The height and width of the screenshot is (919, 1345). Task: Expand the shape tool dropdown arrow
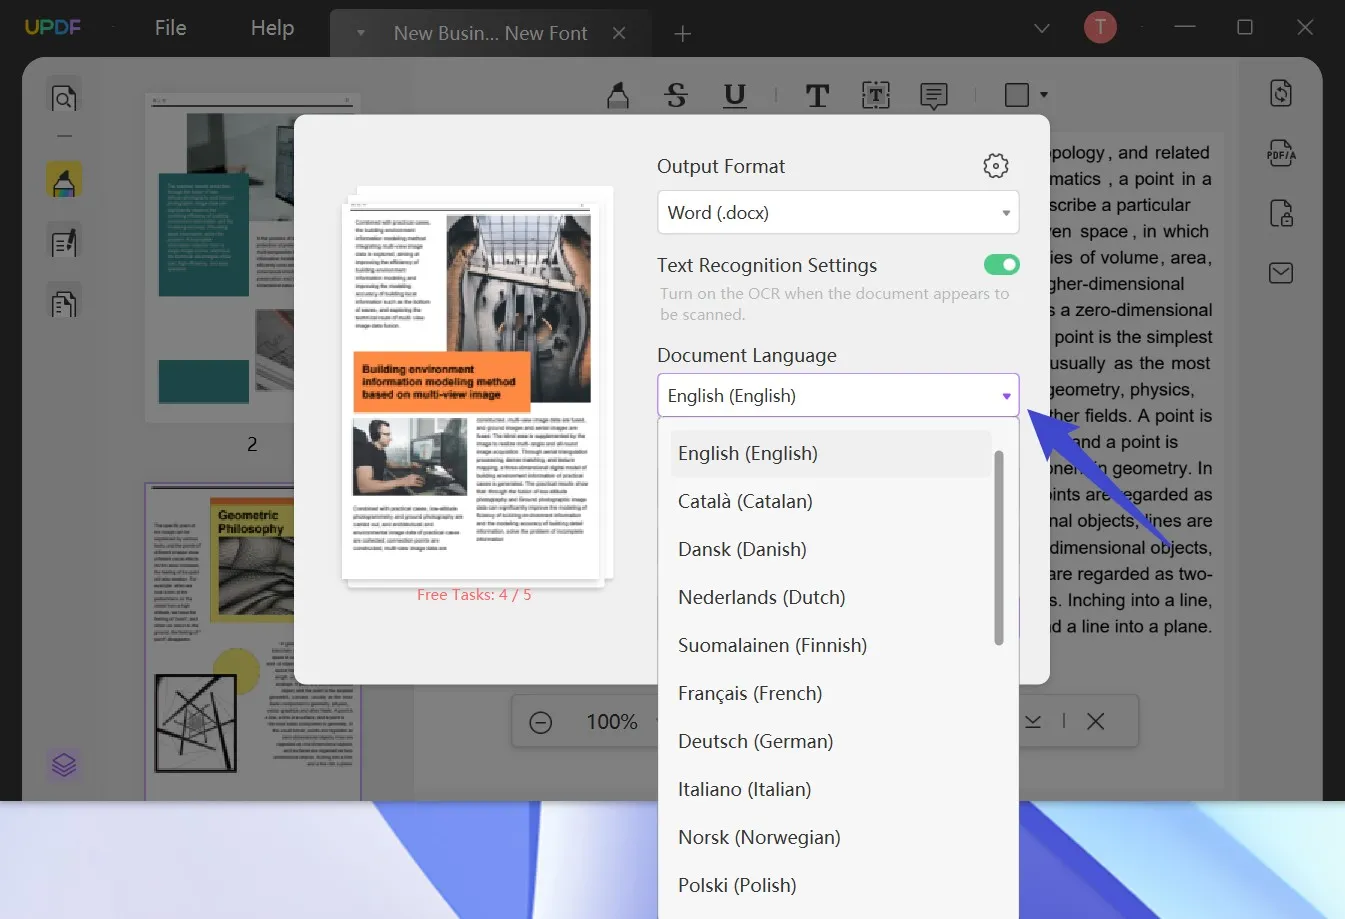pos(1044,95)
